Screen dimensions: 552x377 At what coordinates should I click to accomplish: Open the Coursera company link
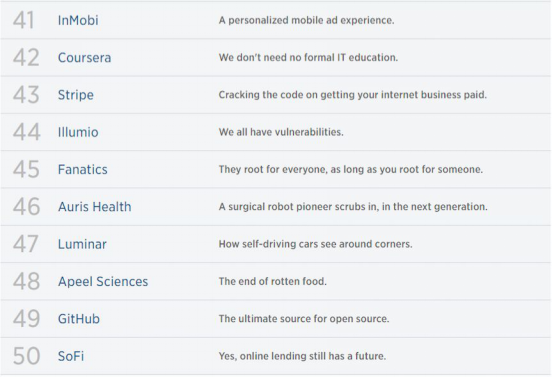(84, 58)
